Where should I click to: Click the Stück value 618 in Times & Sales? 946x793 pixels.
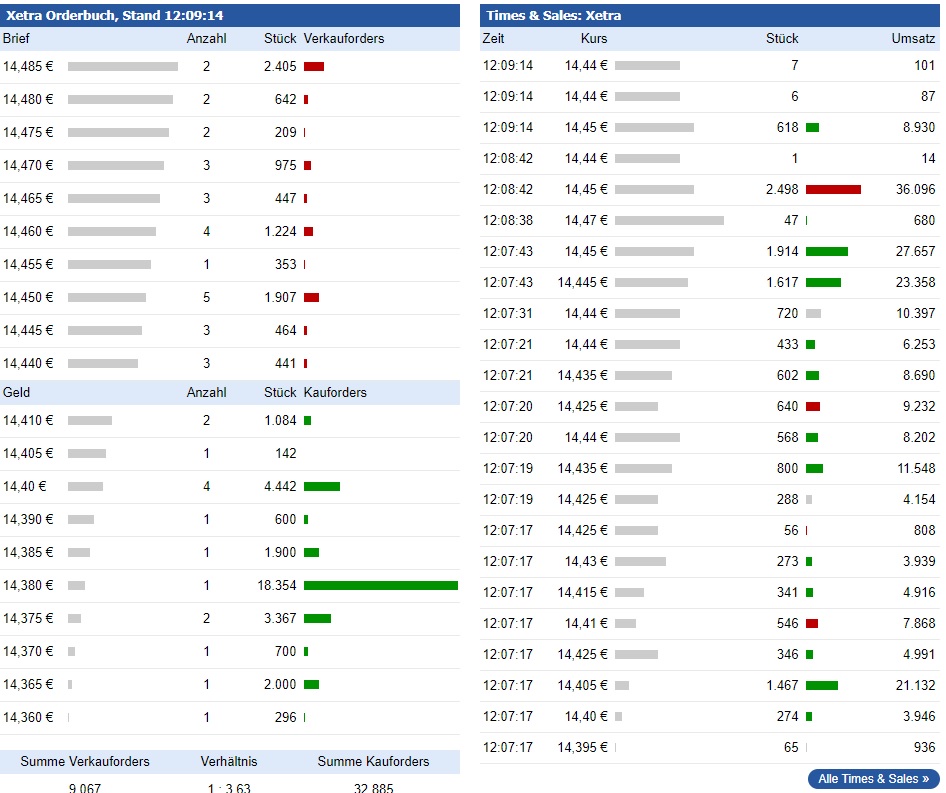787,127
